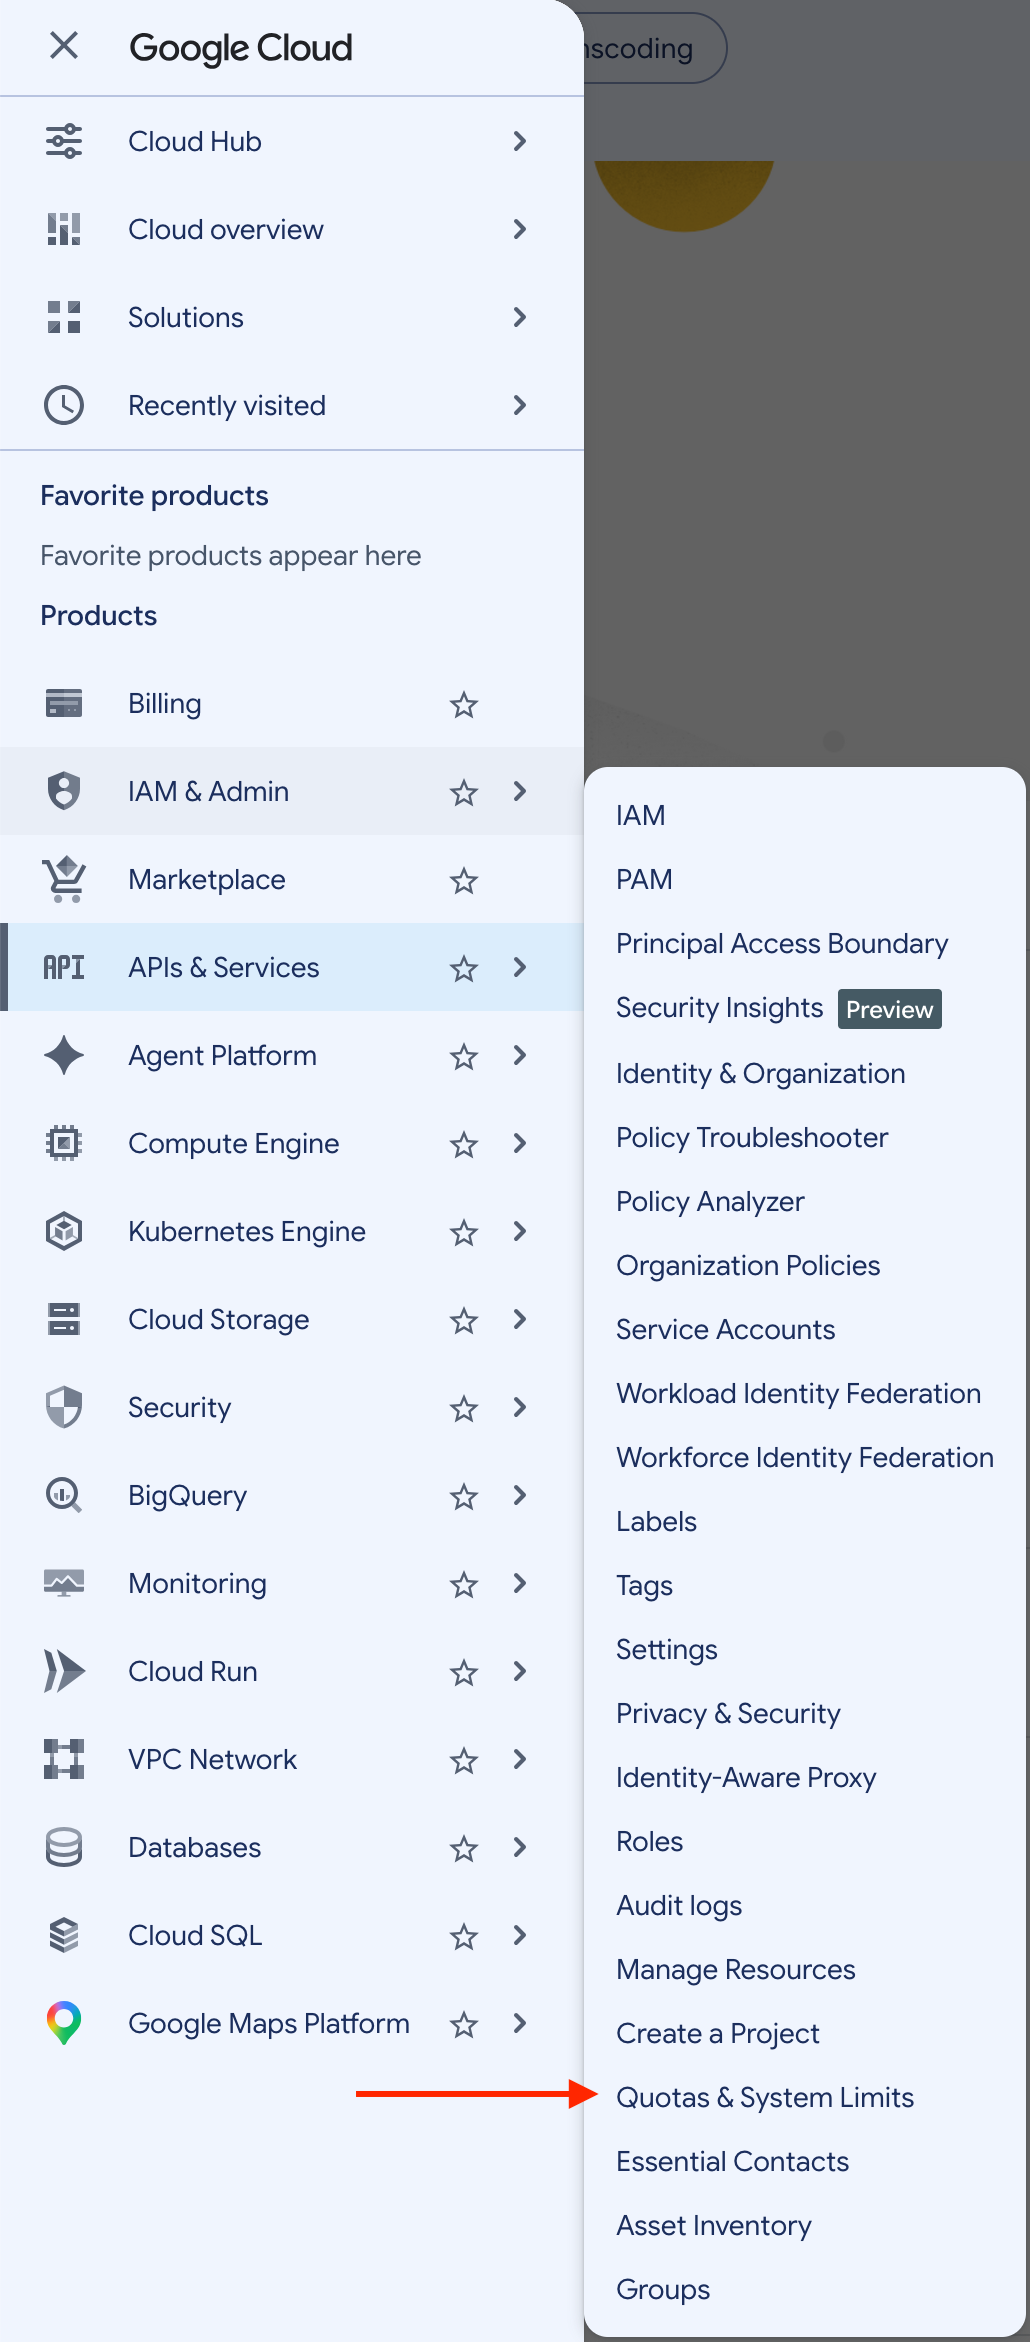Click the Agent Platform sparkle icon
The height and width of the screenshot is (2342, 1030).
[64, 1055]
